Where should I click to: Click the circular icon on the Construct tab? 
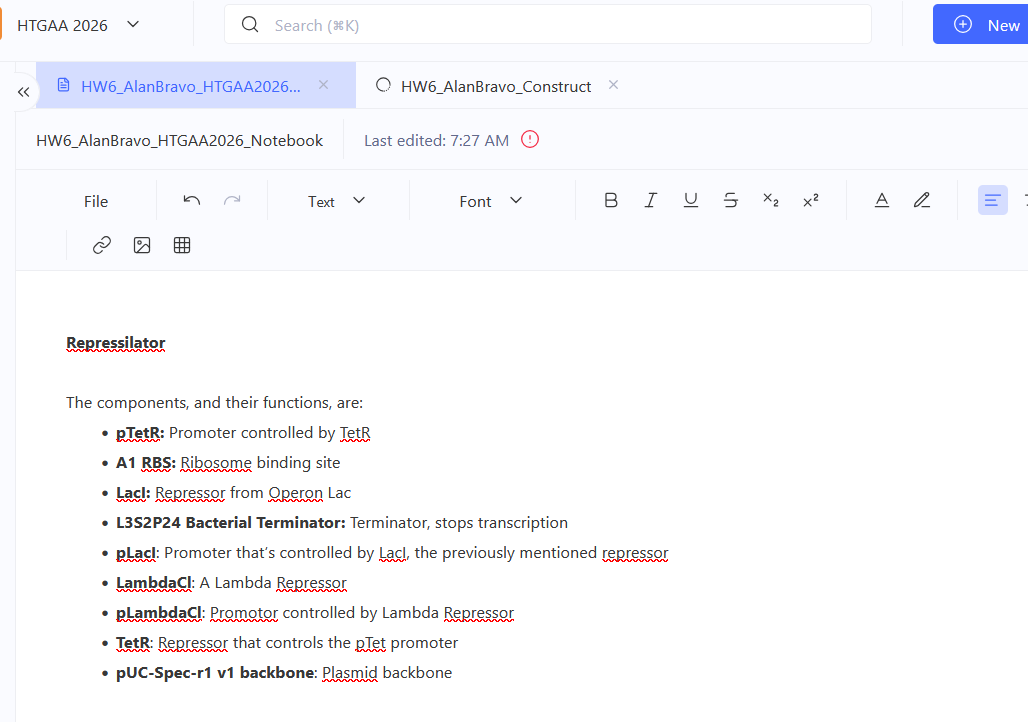pyautogui.click(x=384, y=85)
